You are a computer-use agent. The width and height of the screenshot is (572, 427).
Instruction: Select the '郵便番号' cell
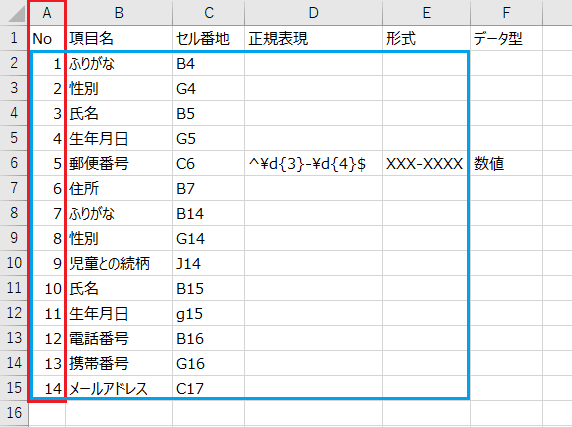click(x=119, y=163)
